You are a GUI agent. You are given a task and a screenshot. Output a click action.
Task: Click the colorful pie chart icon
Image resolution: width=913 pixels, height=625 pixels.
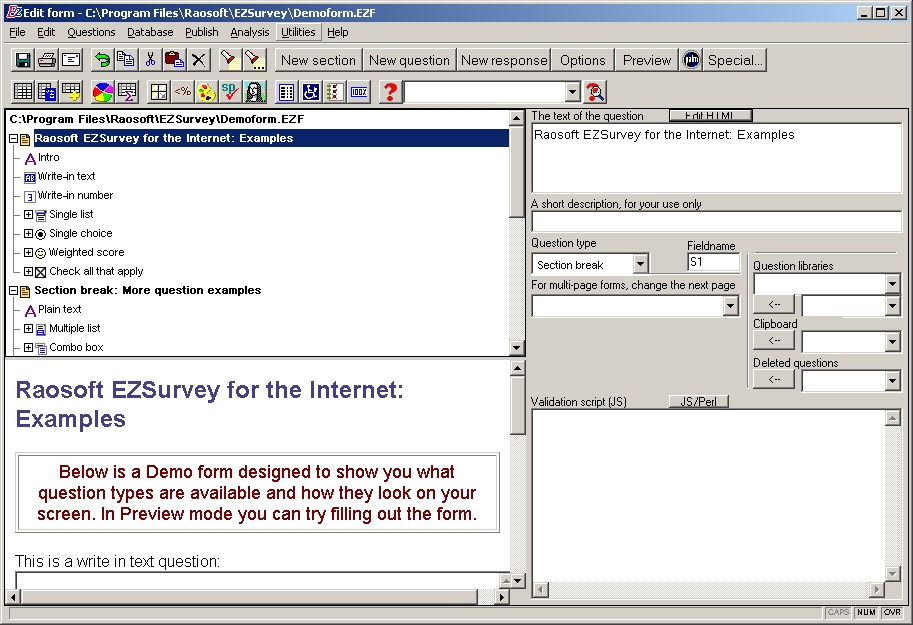click(x=102, y=91)
